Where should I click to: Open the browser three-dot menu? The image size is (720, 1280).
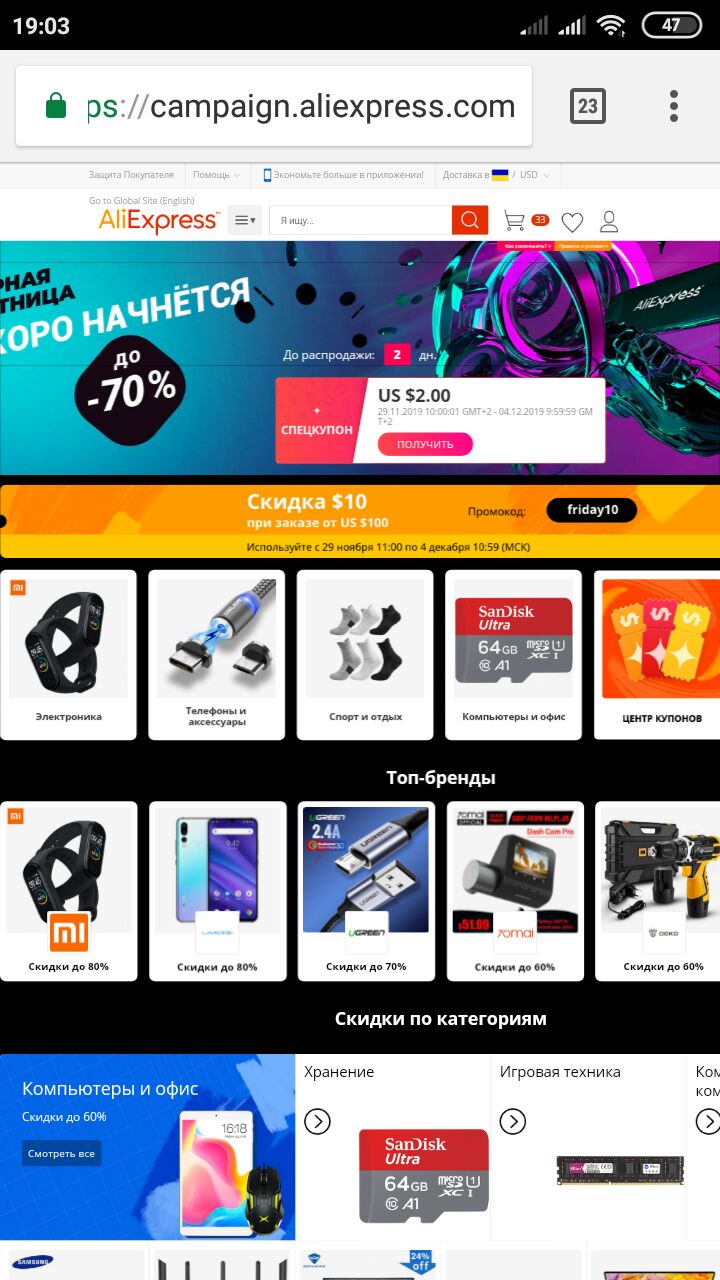674,106
